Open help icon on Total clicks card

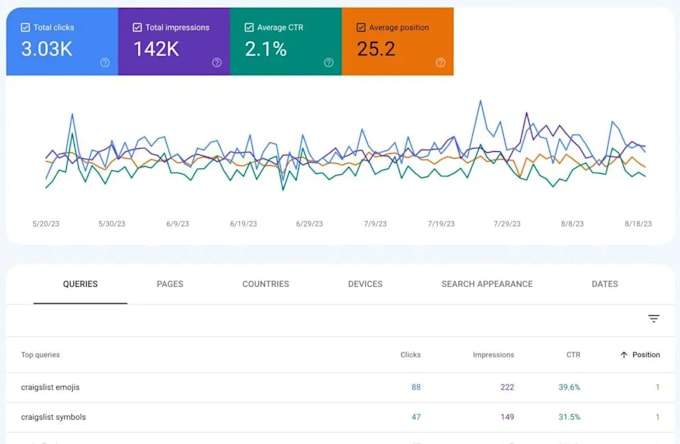[105, 62]
